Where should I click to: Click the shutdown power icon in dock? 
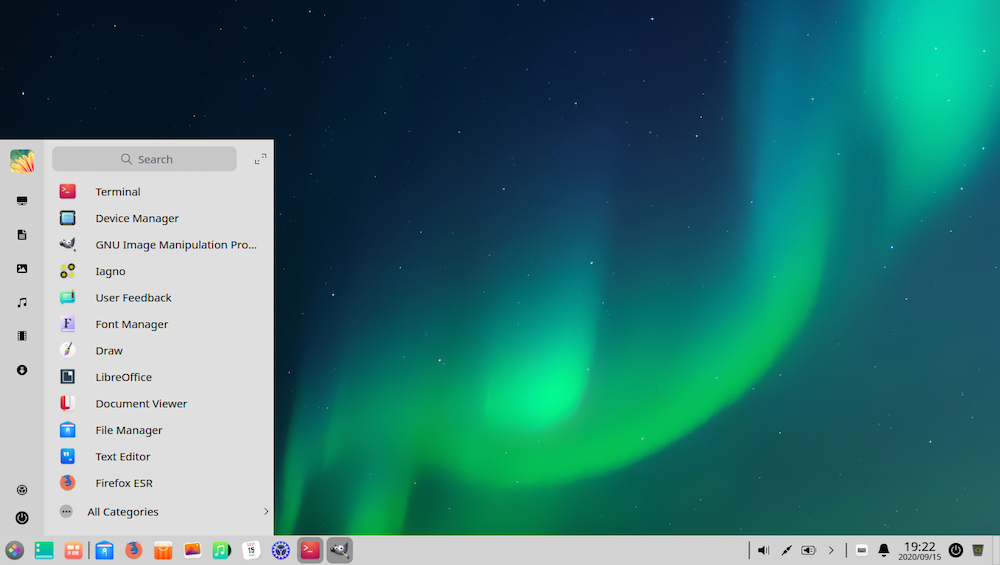(x=955, y=550)
